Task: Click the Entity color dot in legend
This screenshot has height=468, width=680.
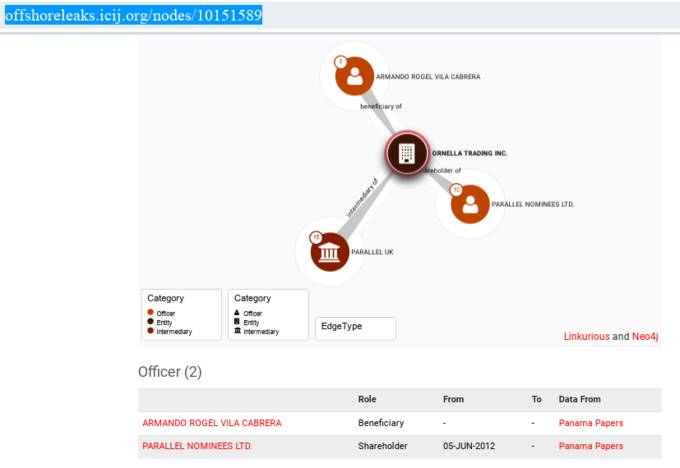Action: point(150,322)
